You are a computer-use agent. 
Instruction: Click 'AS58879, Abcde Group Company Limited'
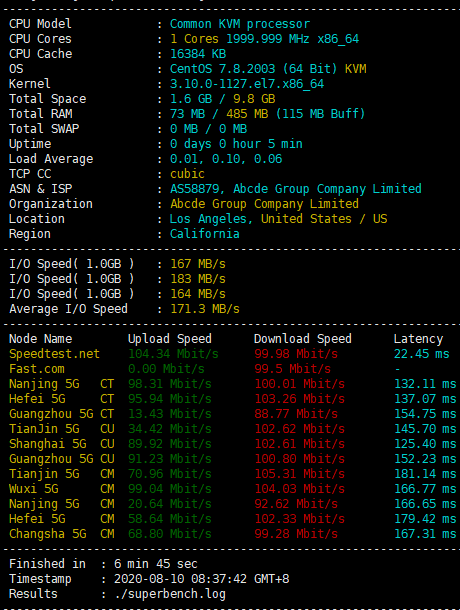[x=296, y=189]
